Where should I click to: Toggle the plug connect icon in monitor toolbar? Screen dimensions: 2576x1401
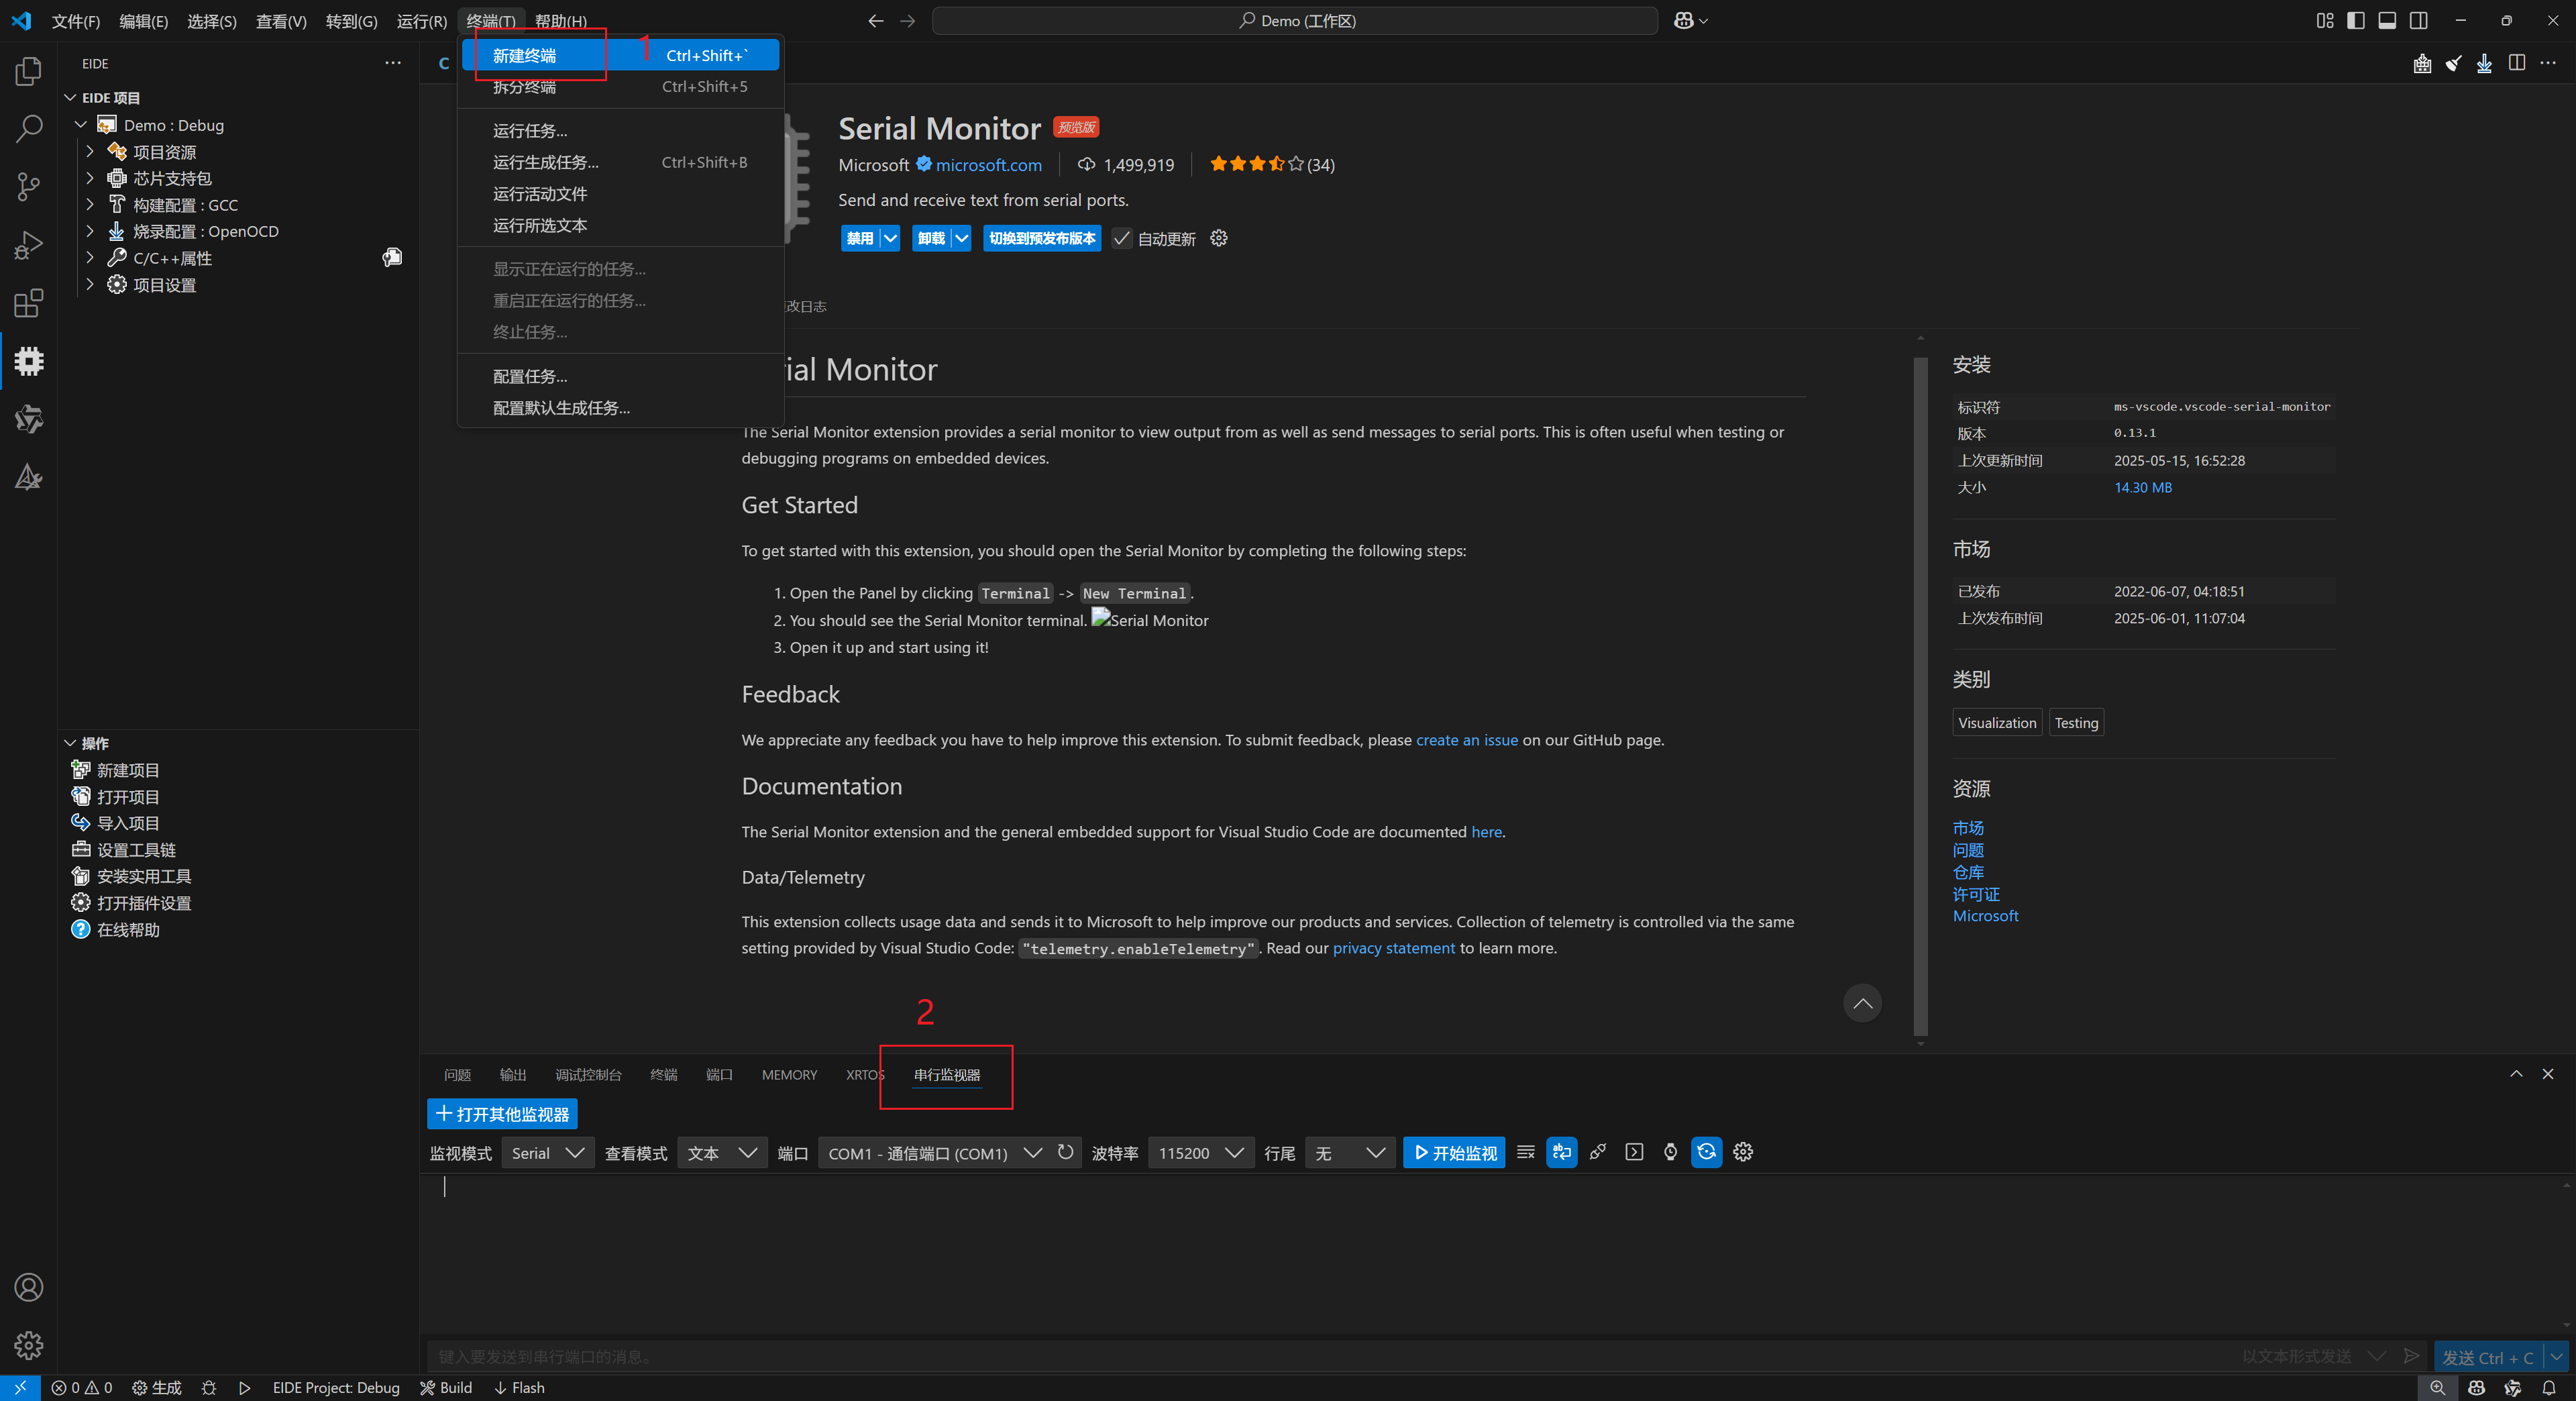[1598, 1152]
